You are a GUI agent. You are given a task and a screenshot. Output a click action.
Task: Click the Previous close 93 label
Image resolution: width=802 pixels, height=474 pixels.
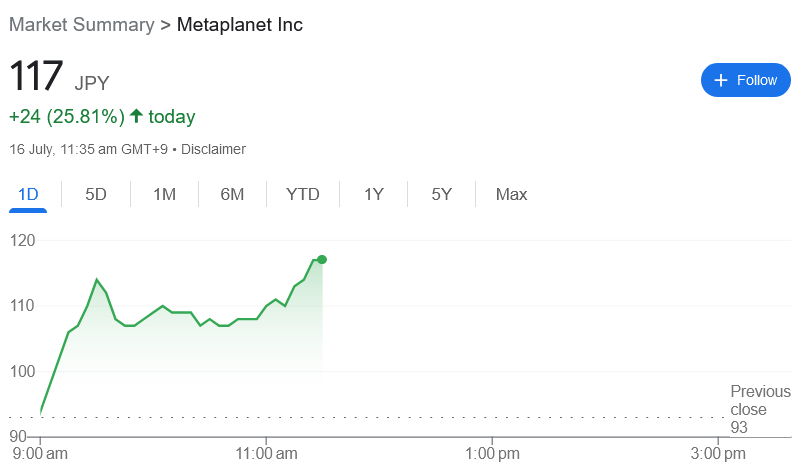pyautogui.click(x=759, y=409)
